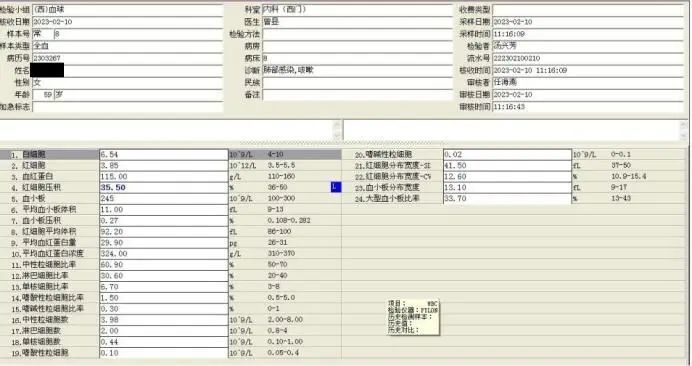
Task: Select the 白细胞 result value 6.54
Action: [x=164, y=155]
